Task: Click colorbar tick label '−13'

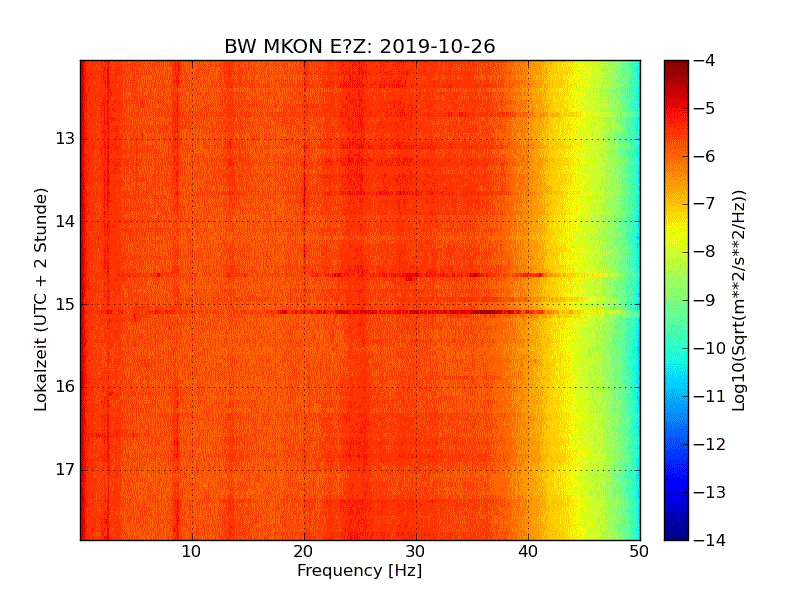Action: (x=710, y=492)
